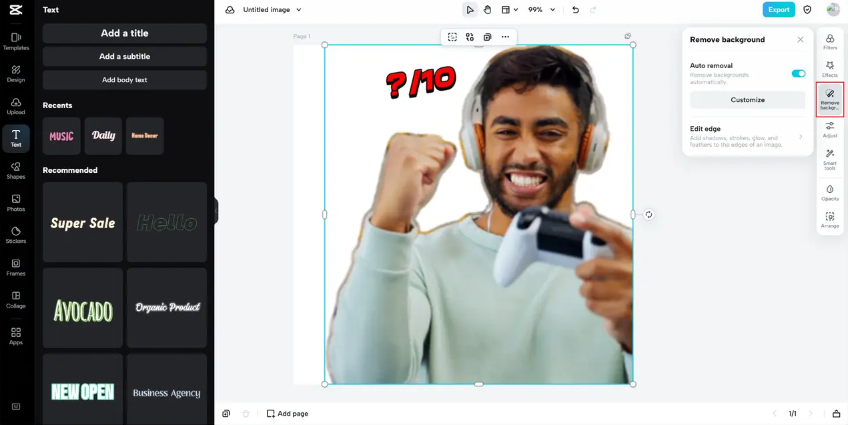Click the Customize button
This screenshot has width=848, height=425.
pos(747,100)
